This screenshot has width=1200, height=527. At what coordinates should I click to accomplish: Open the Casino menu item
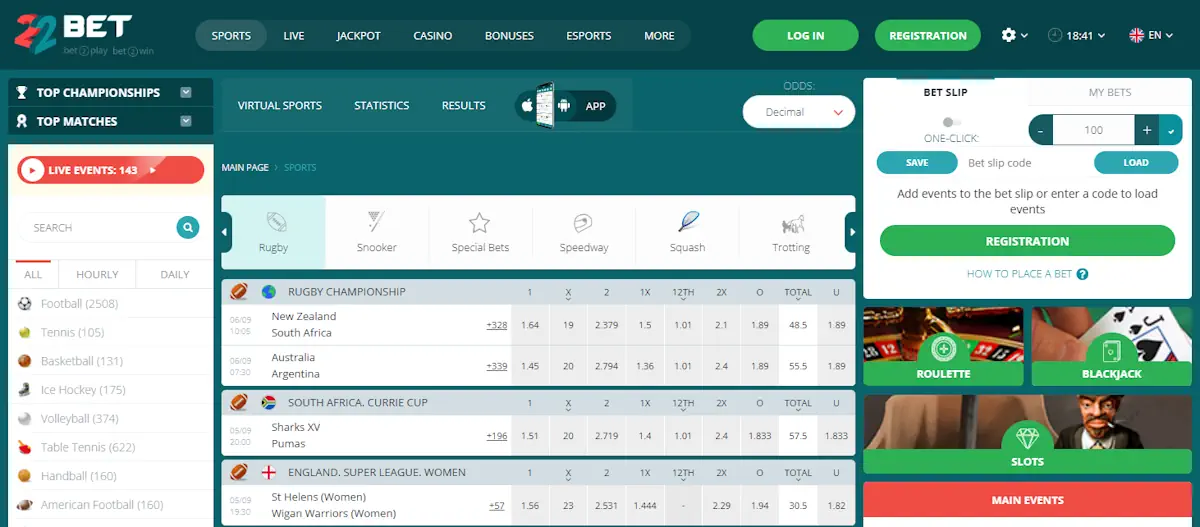coord(433,36)
